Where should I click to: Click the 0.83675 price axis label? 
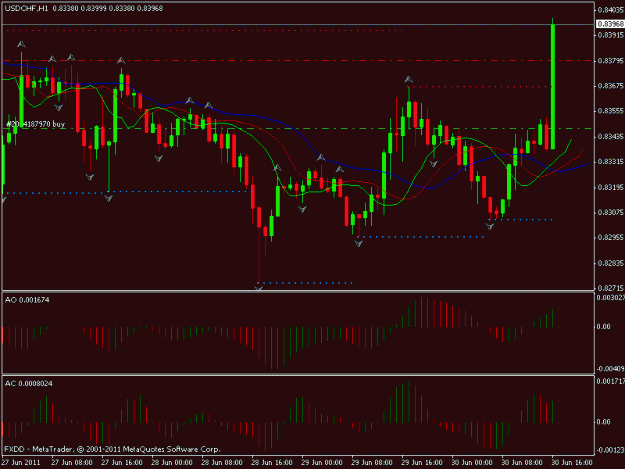(611, 86)
